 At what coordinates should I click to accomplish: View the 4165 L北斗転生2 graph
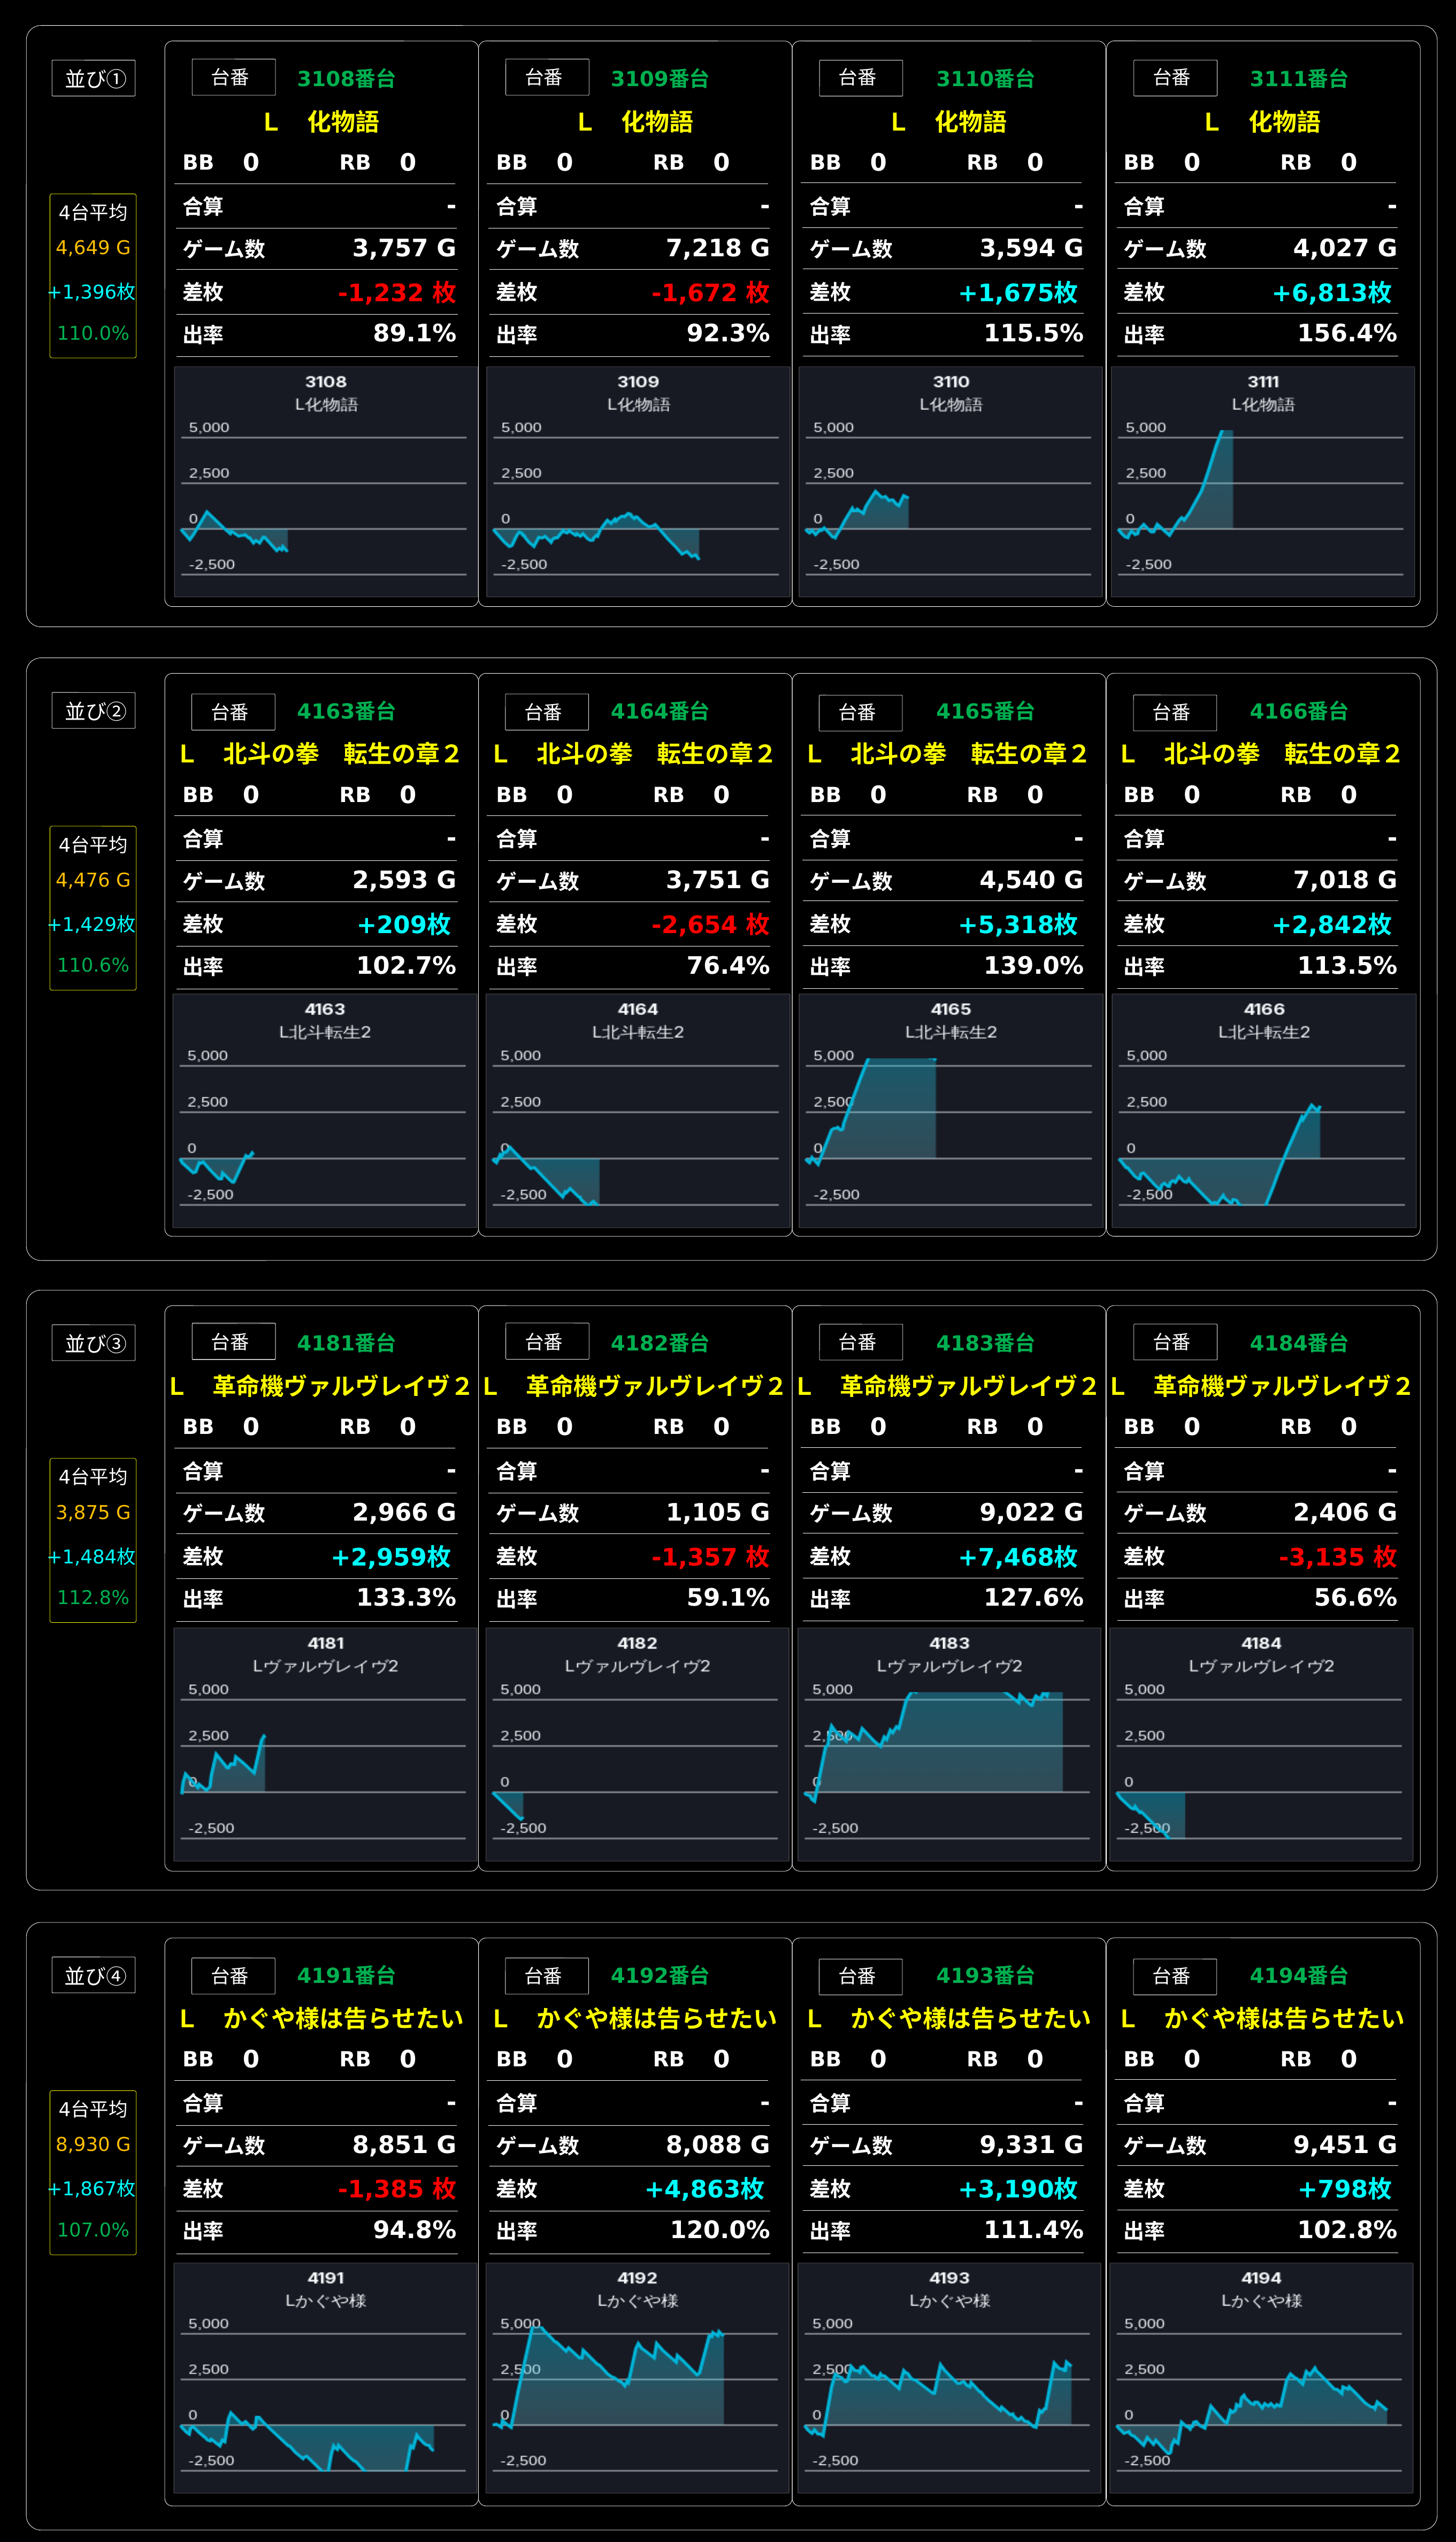click(x=951, y=1111)
